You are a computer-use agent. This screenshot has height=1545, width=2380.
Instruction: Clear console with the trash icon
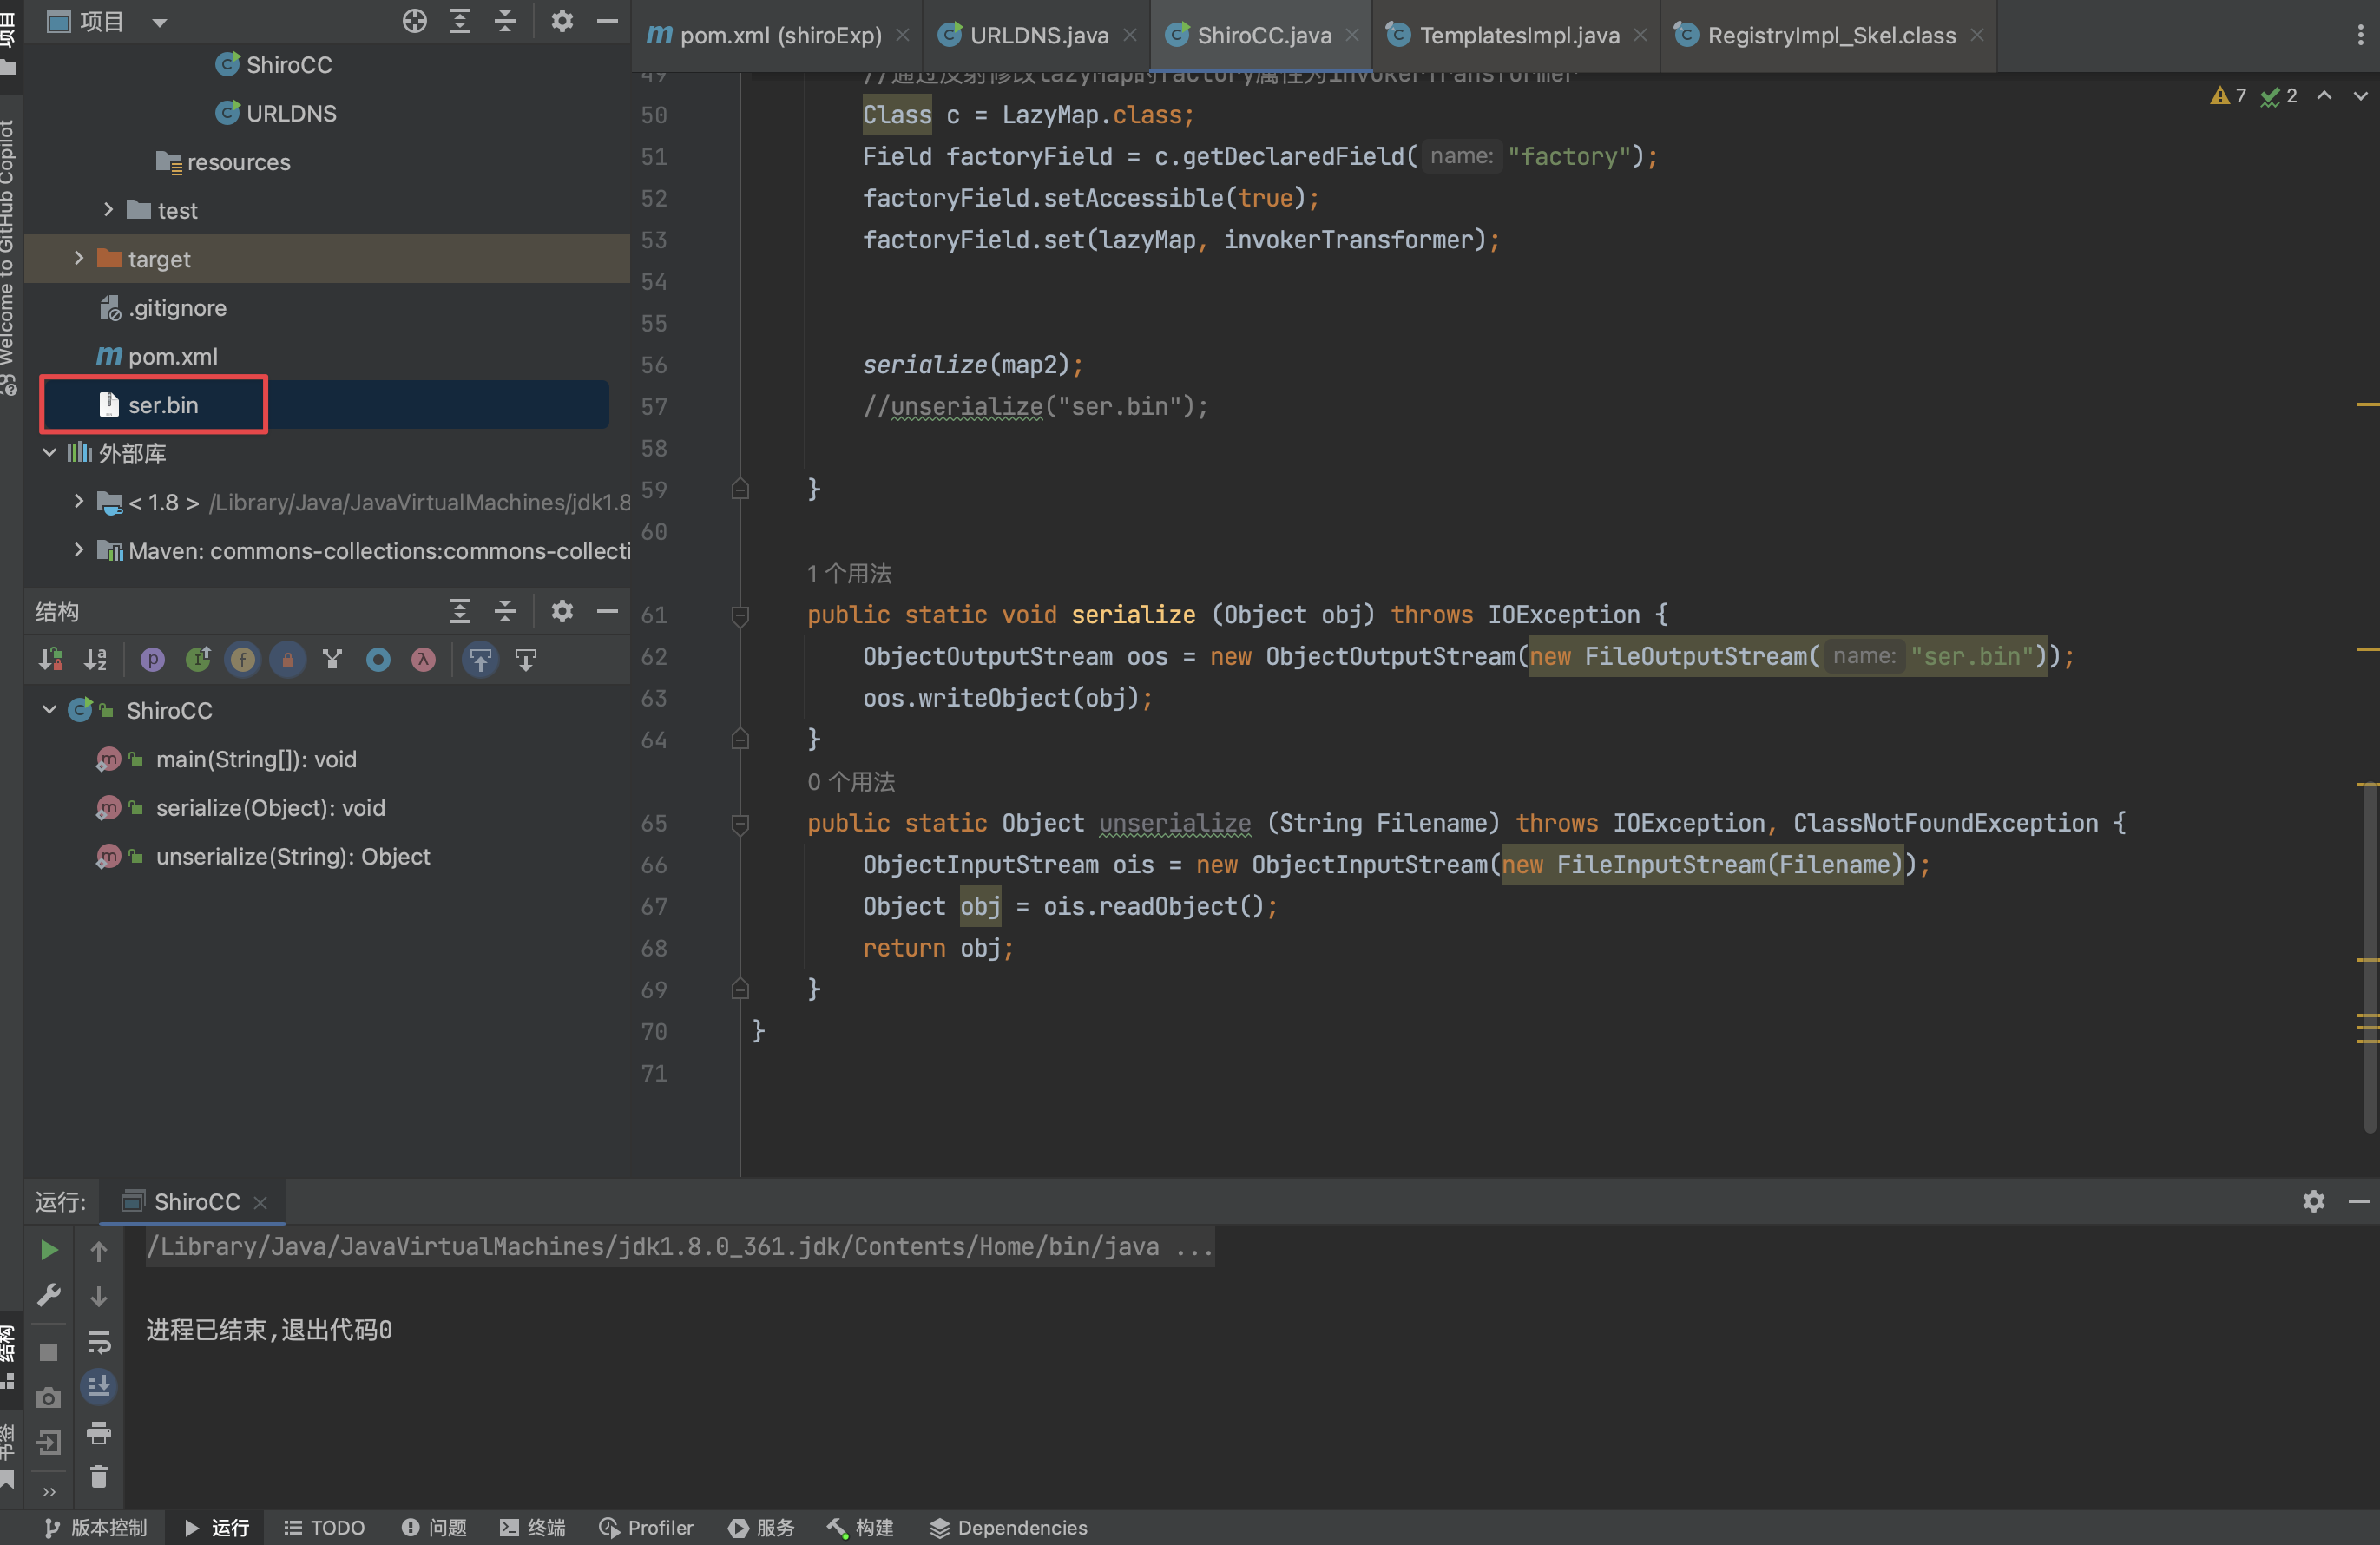point(99,1477)
